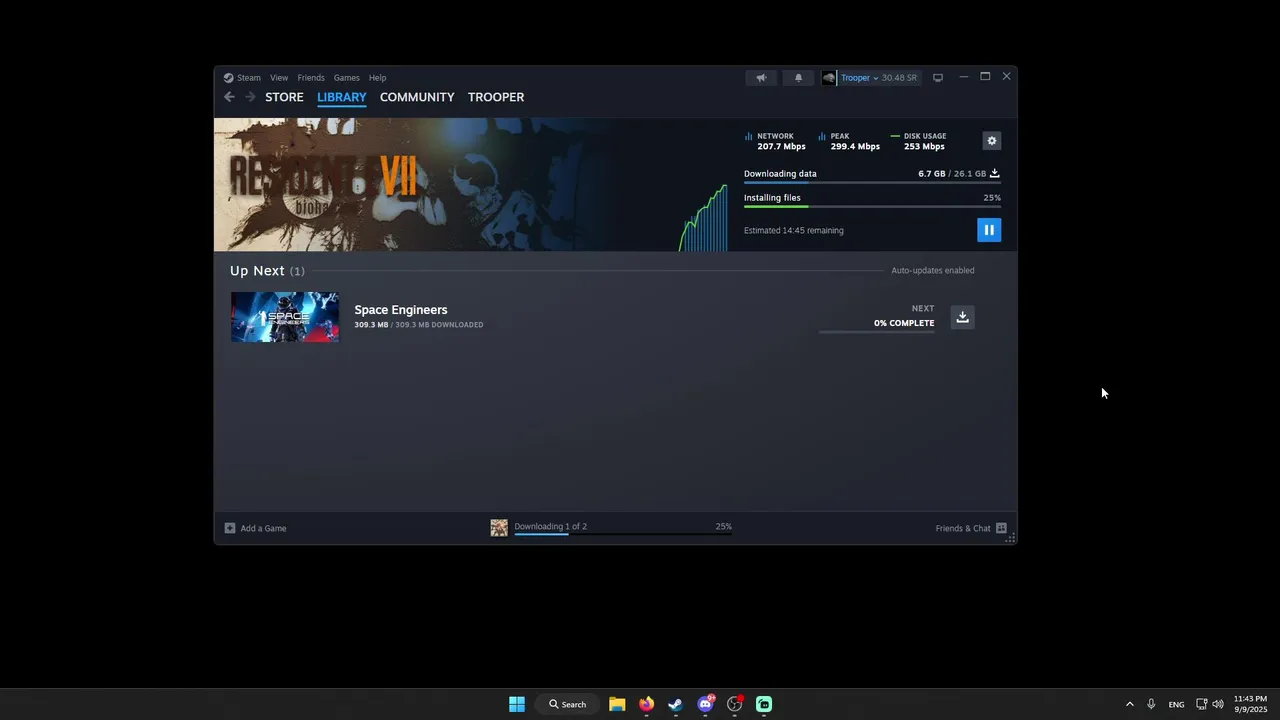Click the bottom Downloading 1 of 2 status
The height and width of the screenshot is (720, 1280).
click(551, 527)
